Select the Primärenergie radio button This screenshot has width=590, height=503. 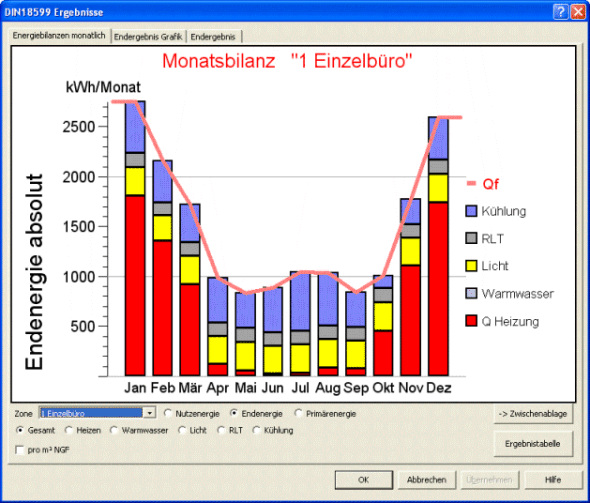298,413
